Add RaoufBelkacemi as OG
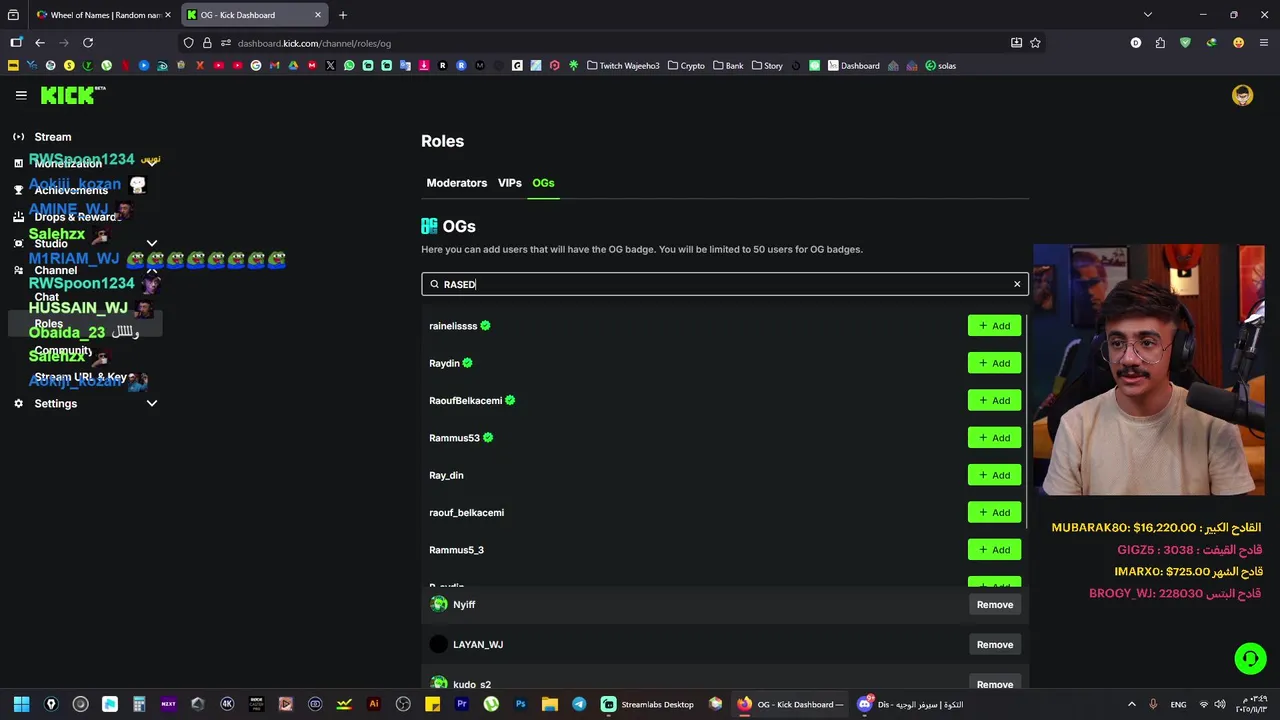Screen dimensions: 1280x720 [994, 400]
